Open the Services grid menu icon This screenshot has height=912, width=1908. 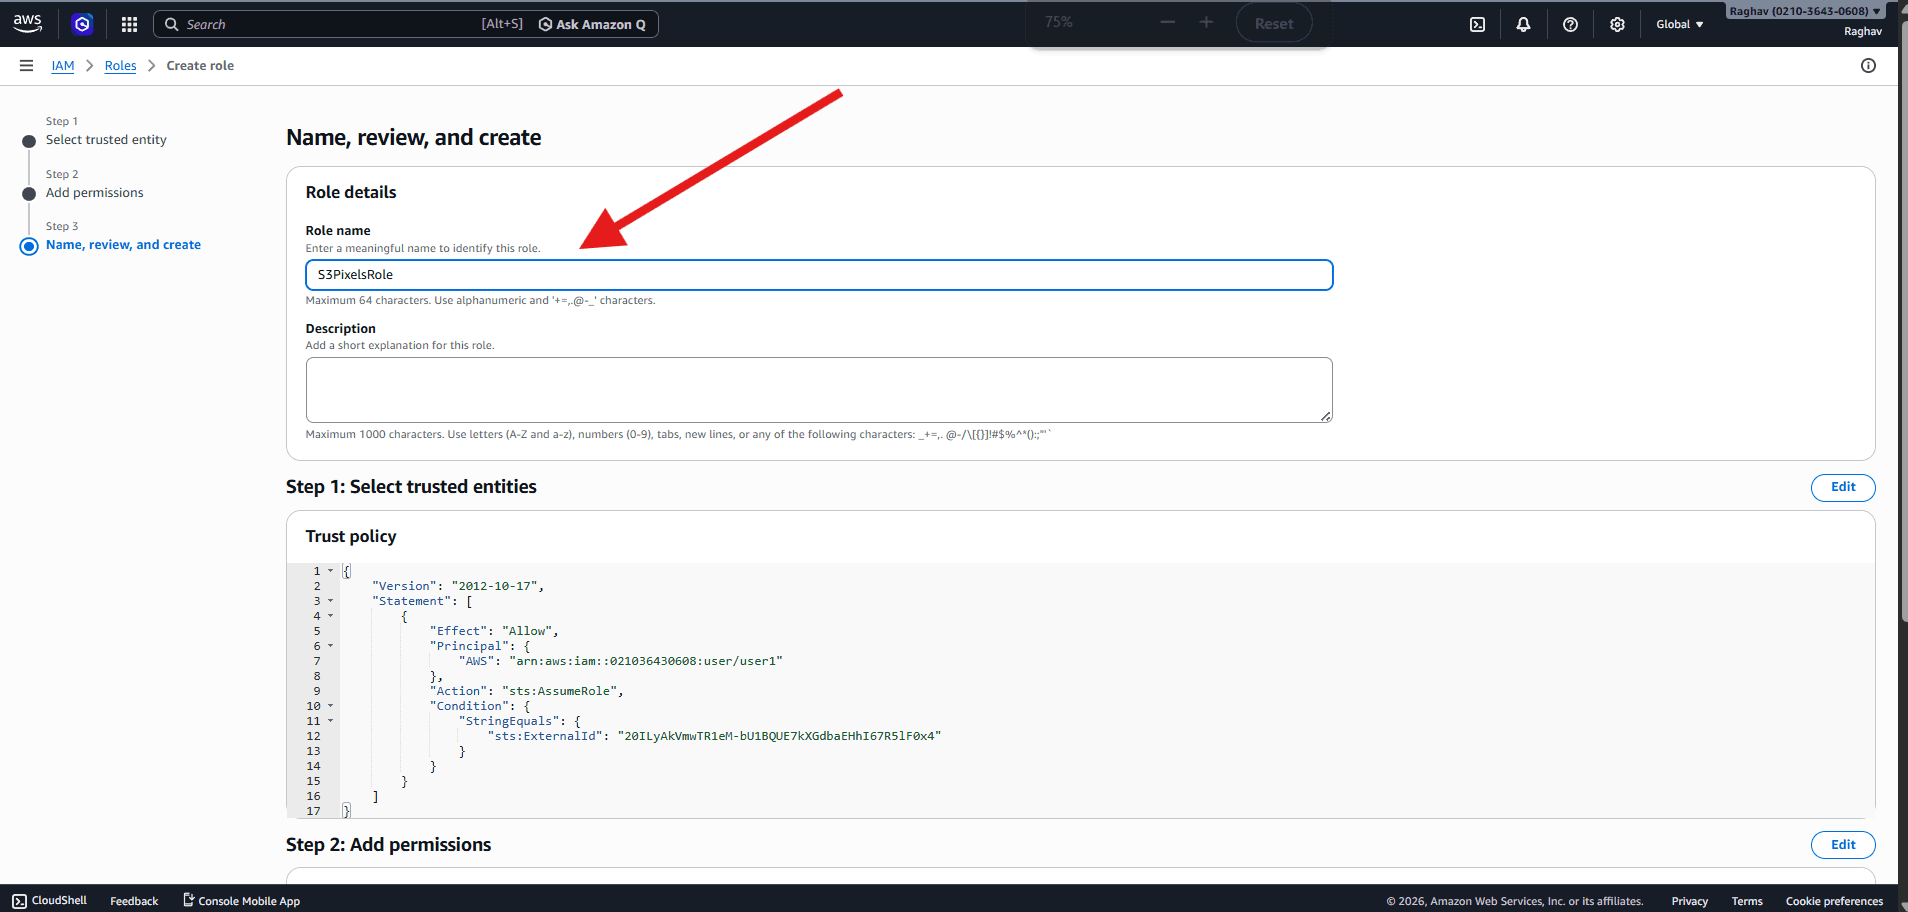tap(129, 24)
